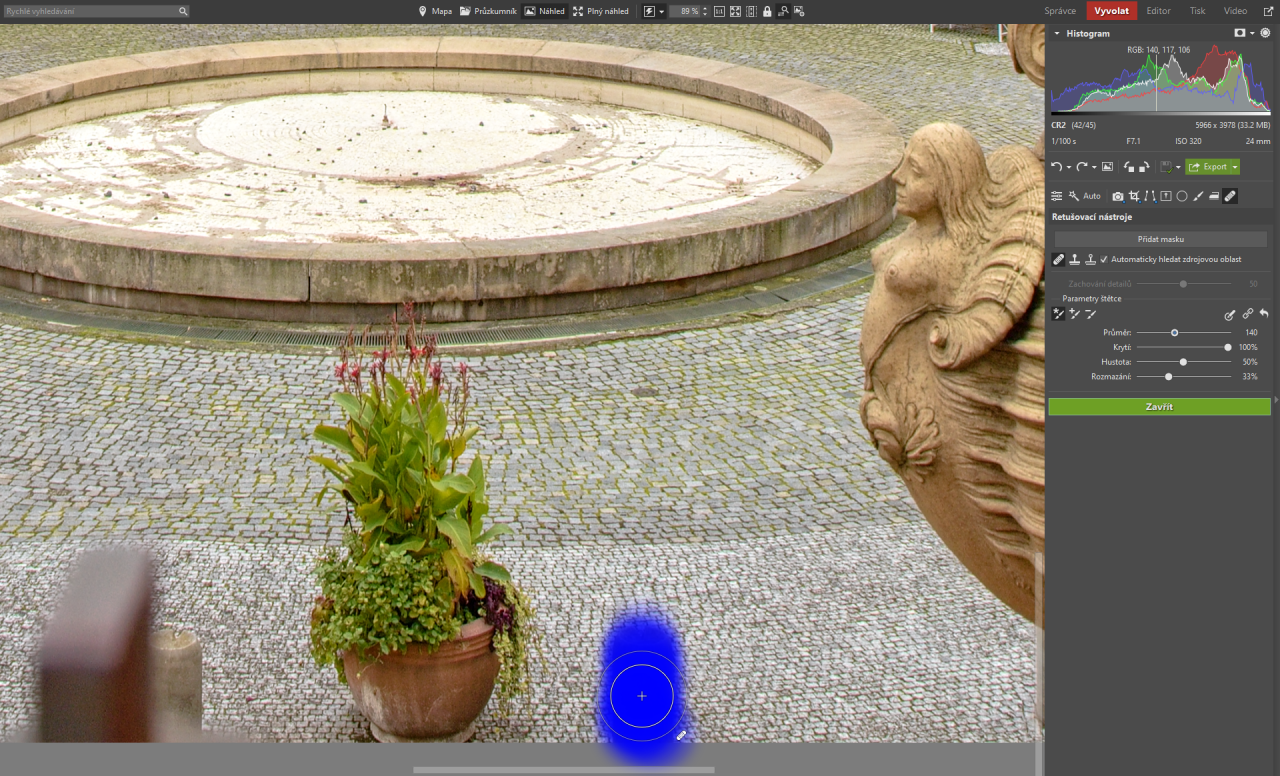
Task: Apply Auto enhancement
Action: 1084,196
